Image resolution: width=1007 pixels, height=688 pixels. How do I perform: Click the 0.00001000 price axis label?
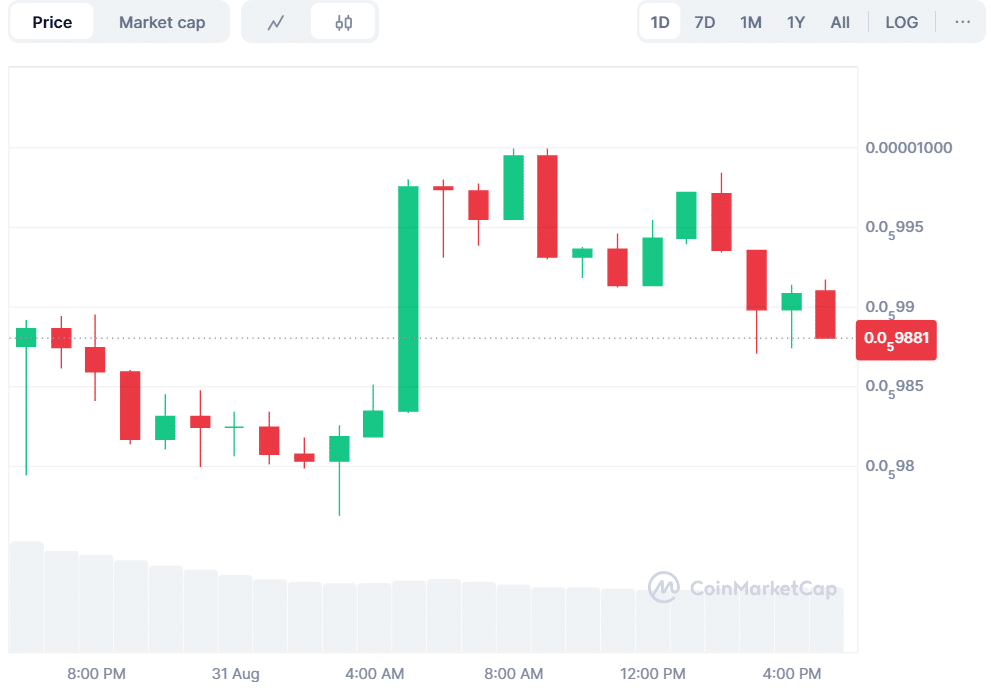(908, 148)
